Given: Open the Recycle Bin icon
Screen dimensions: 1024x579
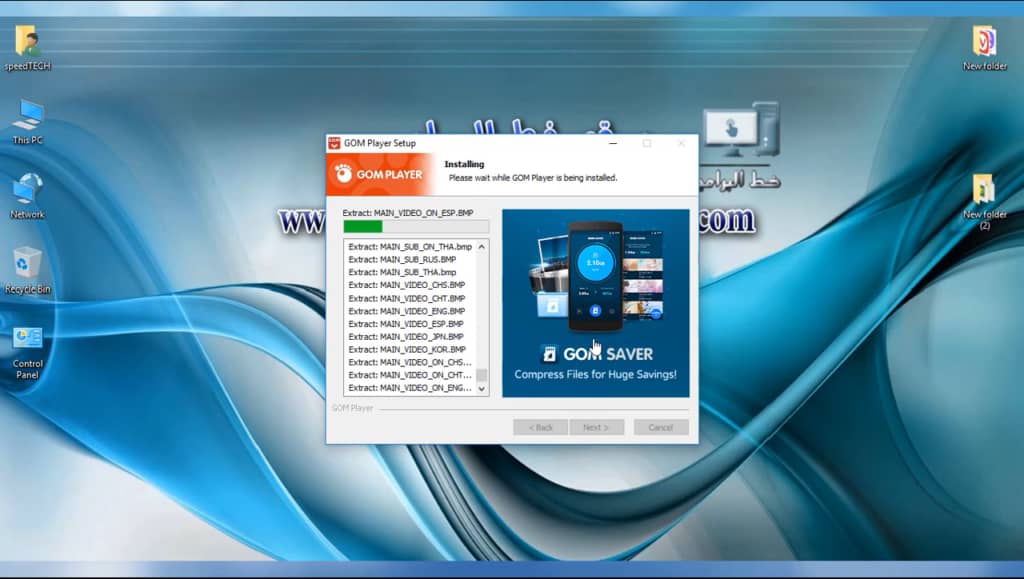Looking at the screenshot, I should [x=27, y=264].
